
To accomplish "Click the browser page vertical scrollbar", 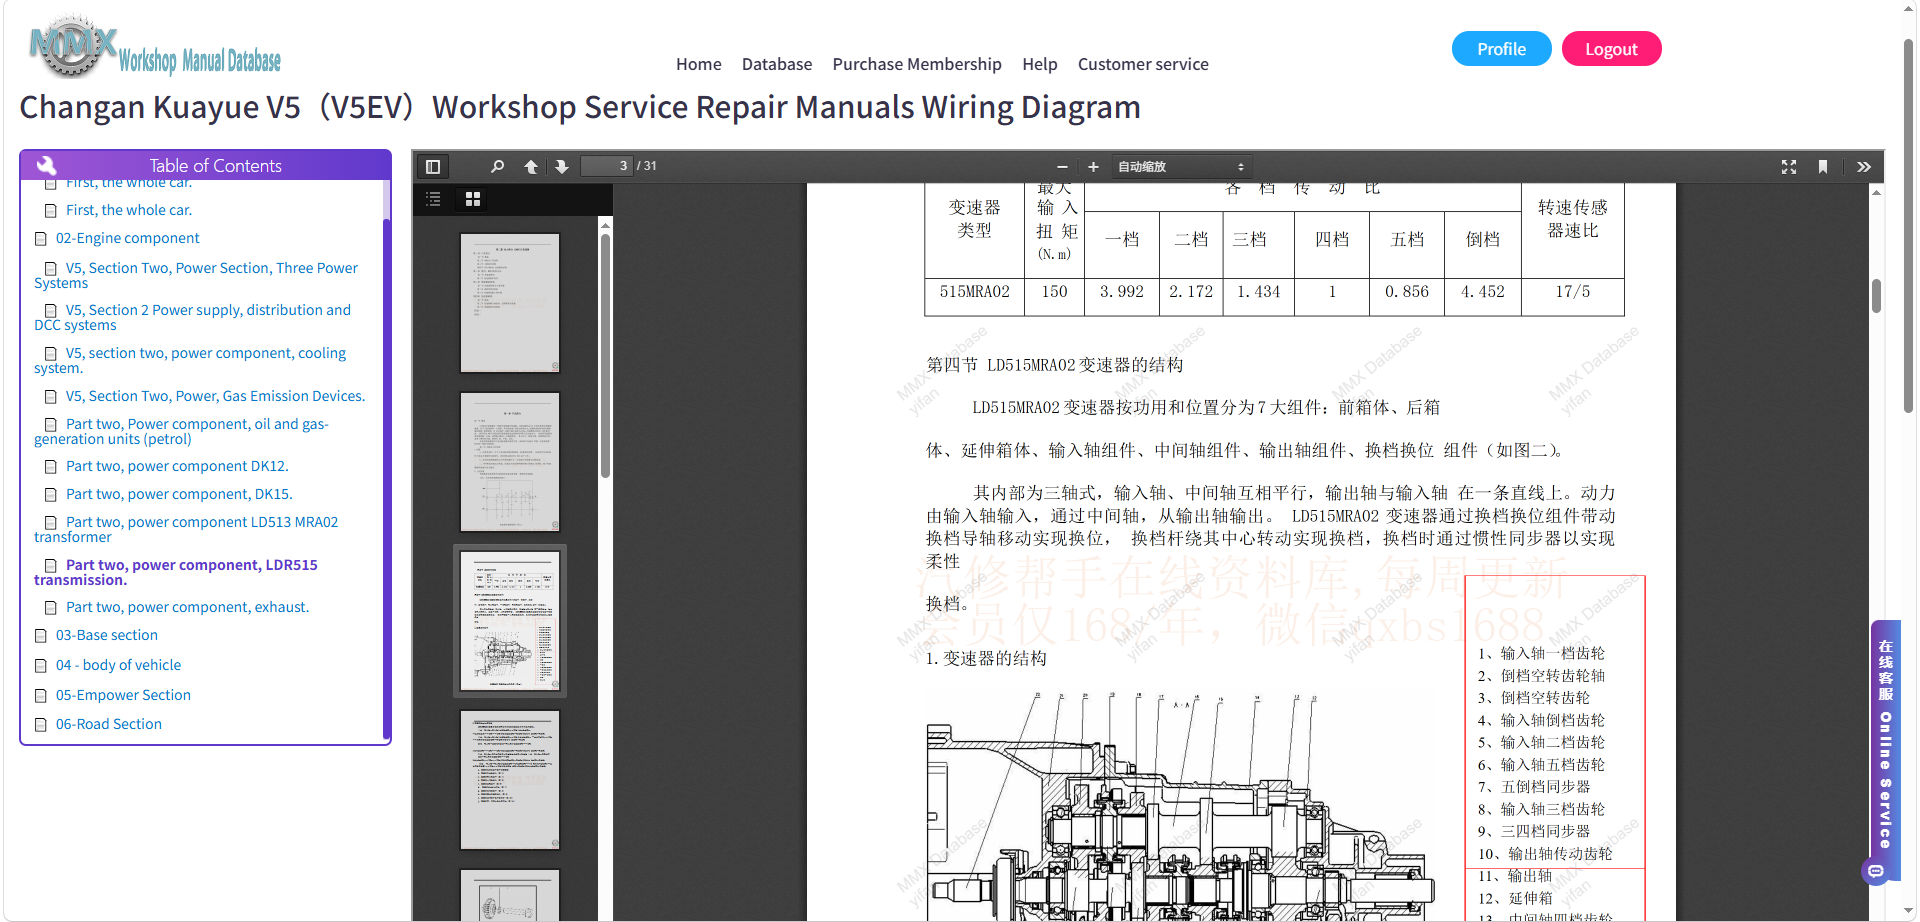I will (x=1908, y=226).
